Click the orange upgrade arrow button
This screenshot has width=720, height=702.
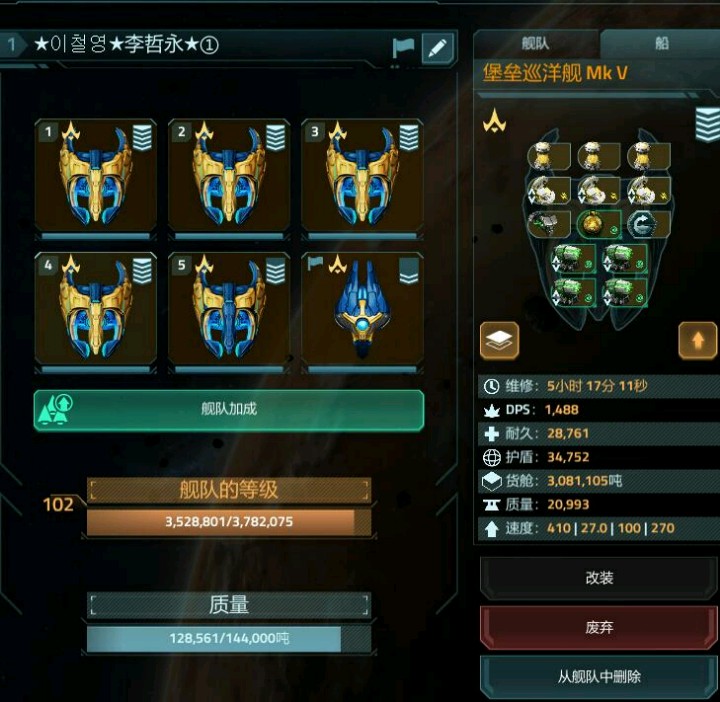pos(698,340)
